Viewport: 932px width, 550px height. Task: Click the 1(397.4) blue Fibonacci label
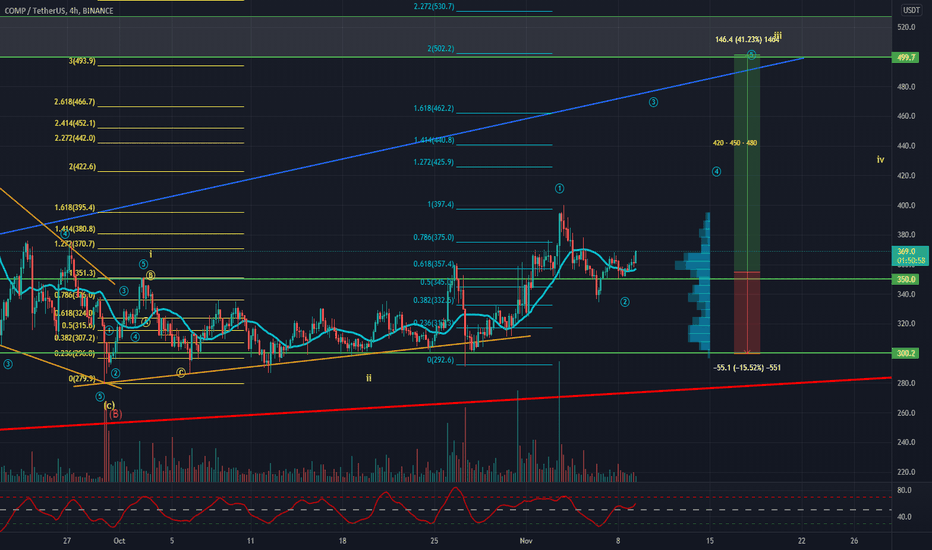pyautogui.click(x=440, y=205)
